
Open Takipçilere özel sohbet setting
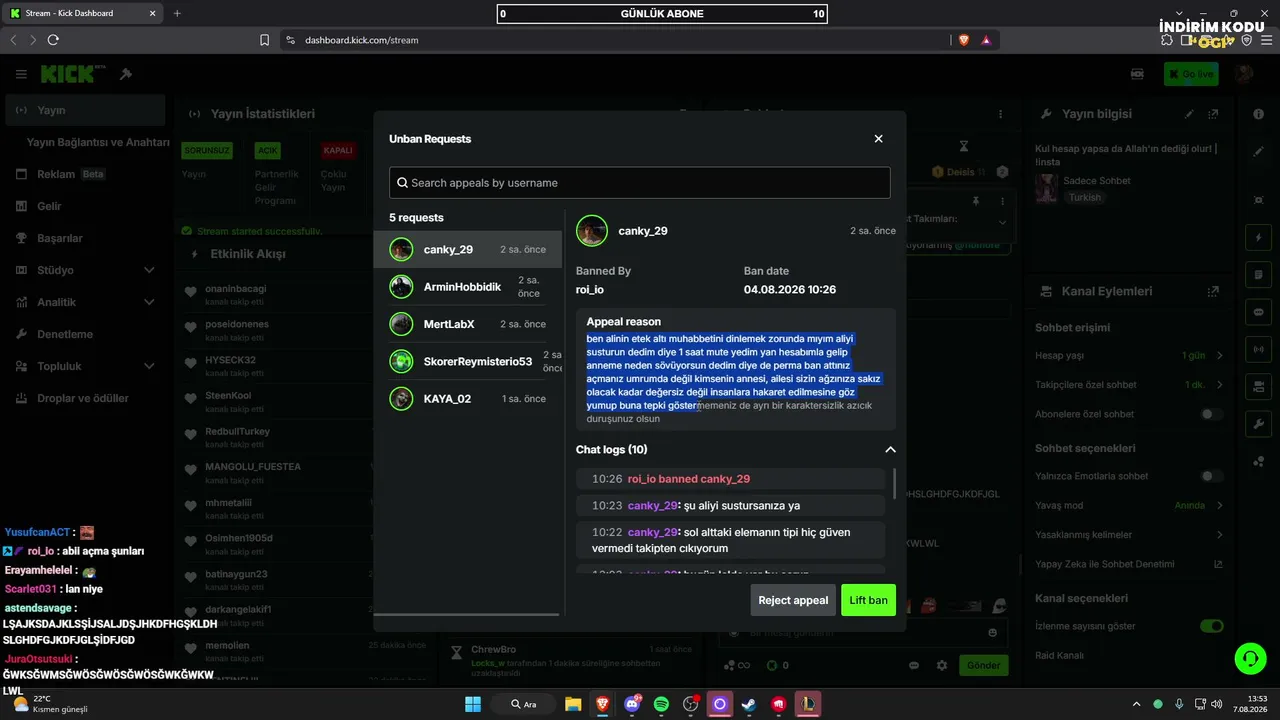point(1129,385)
